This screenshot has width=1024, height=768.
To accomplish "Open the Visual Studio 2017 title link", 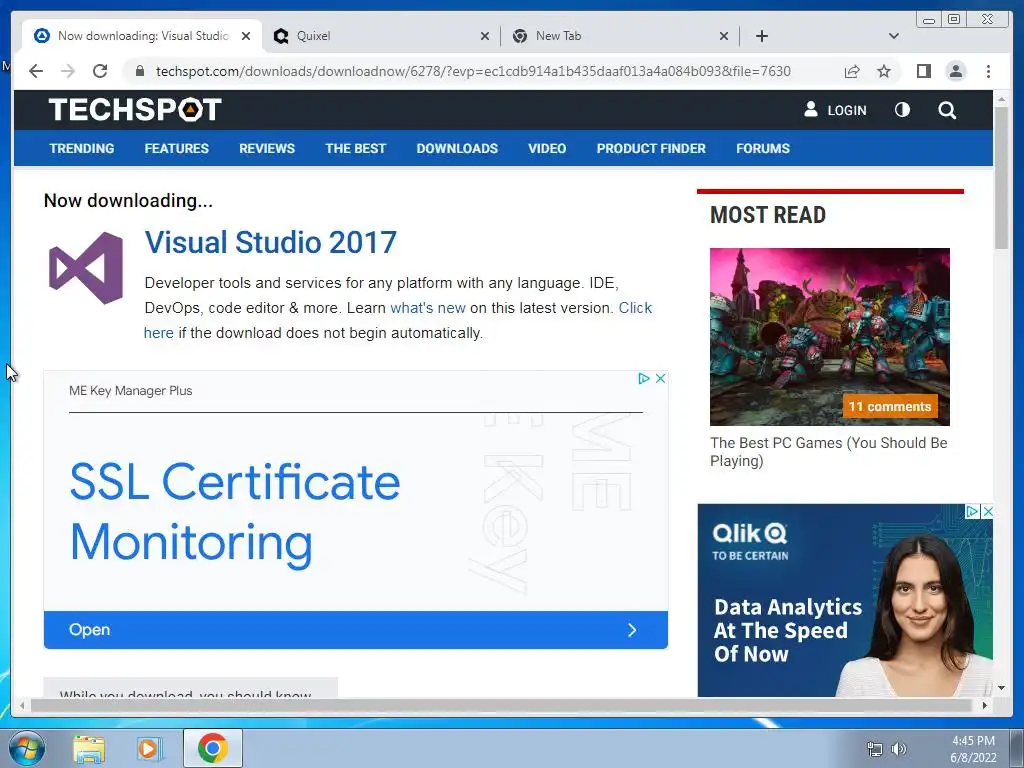I will click(x=270, y=242).
